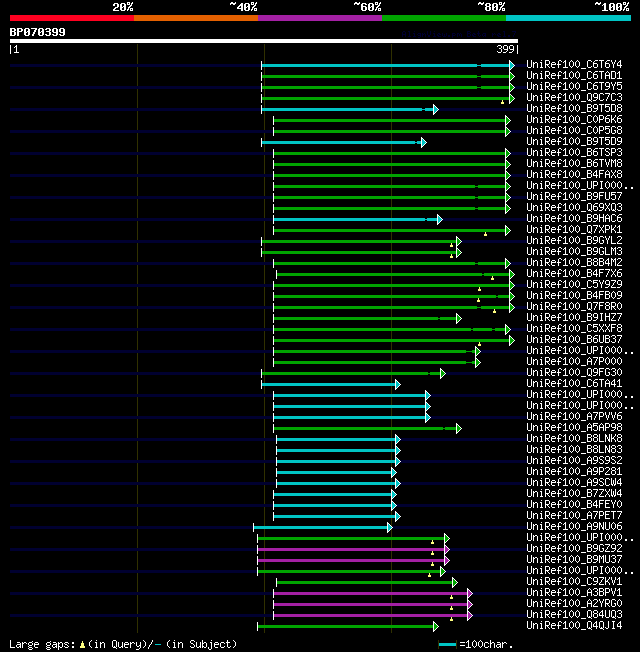
Task: Select the UniRef100_C5XXF8 hit name
Action: (574, 328)
